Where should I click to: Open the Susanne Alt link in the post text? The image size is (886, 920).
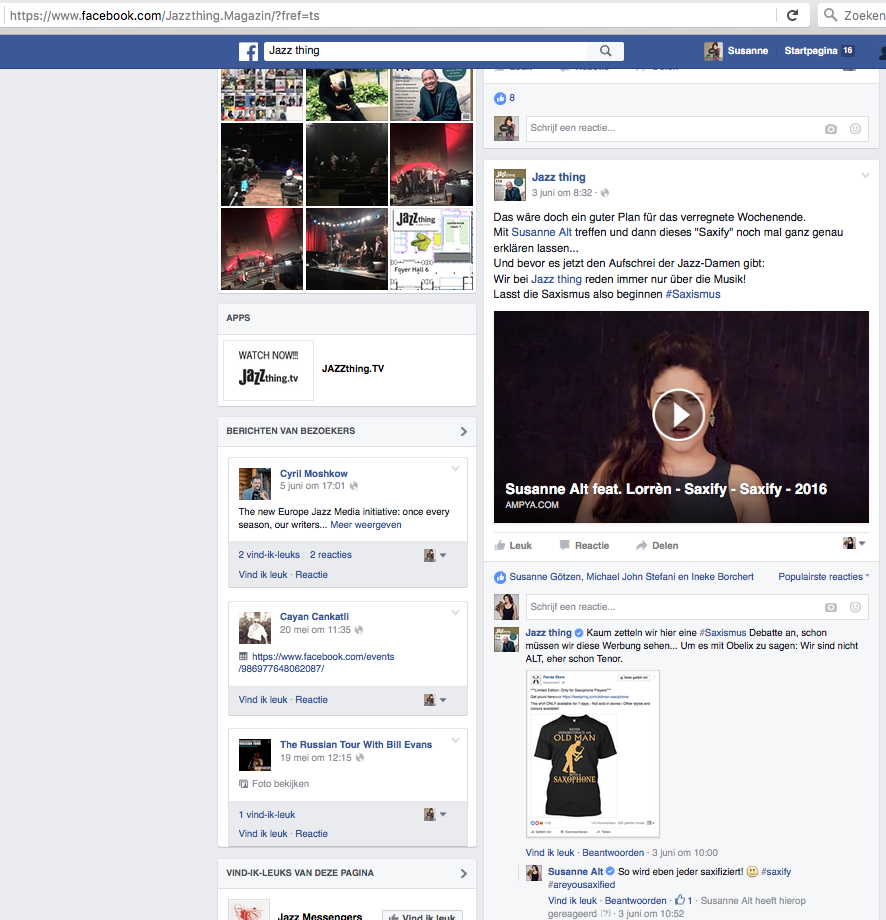[541, 232]
